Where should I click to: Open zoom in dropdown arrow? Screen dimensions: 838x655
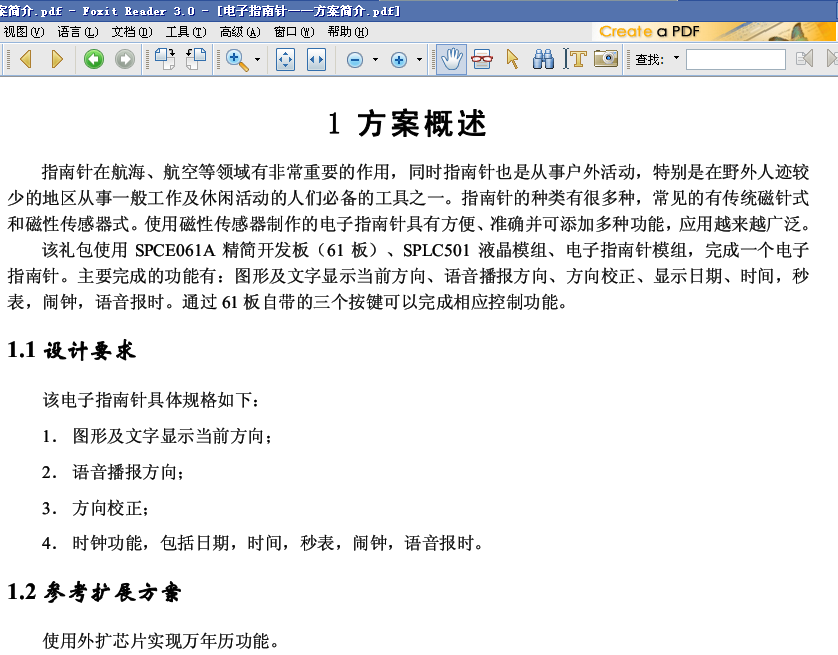click(420, 59)
